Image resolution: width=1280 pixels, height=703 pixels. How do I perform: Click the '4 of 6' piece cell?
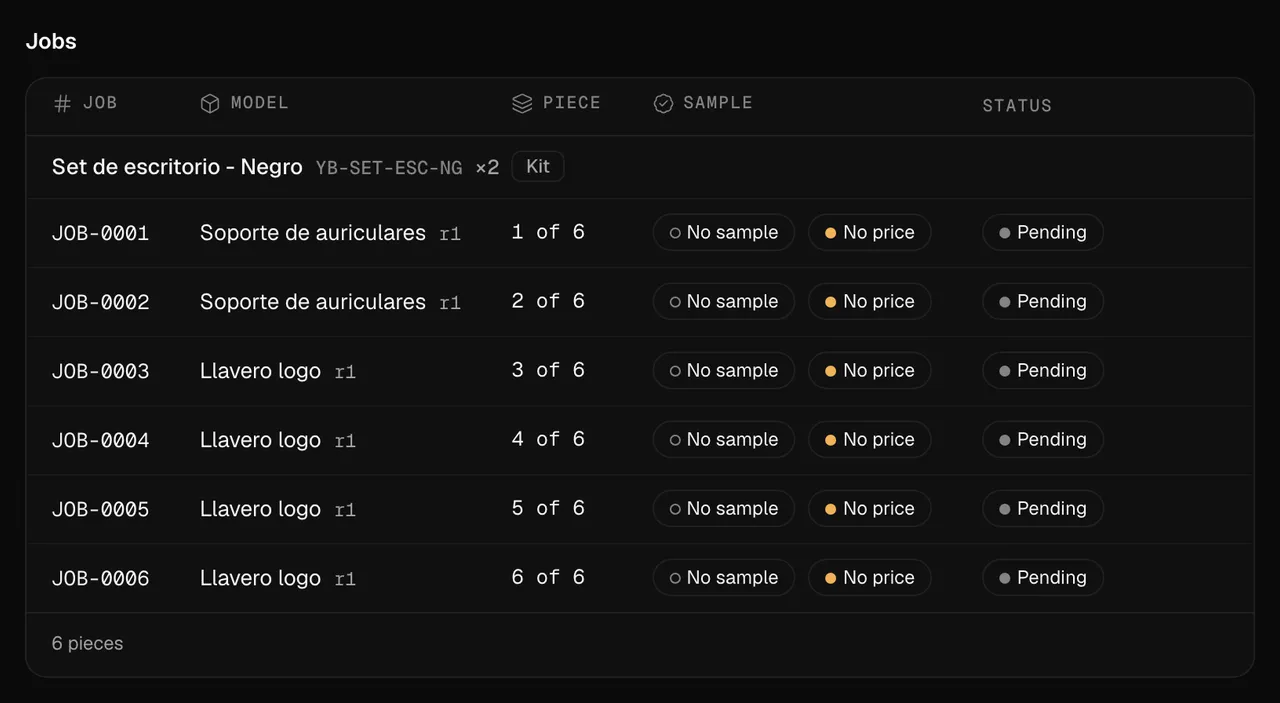point(548,439)
